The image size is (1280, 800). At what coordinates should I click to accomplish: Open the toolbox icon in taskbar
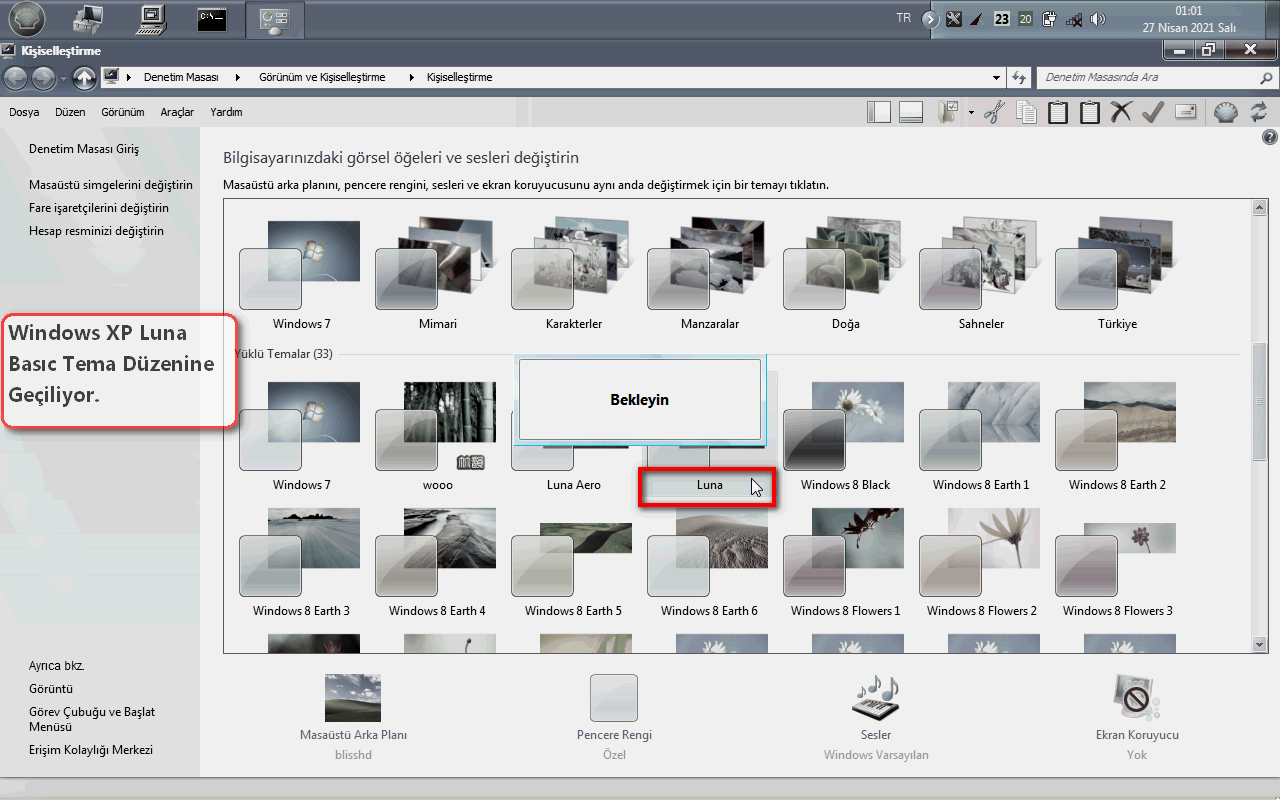click(89, 19)
